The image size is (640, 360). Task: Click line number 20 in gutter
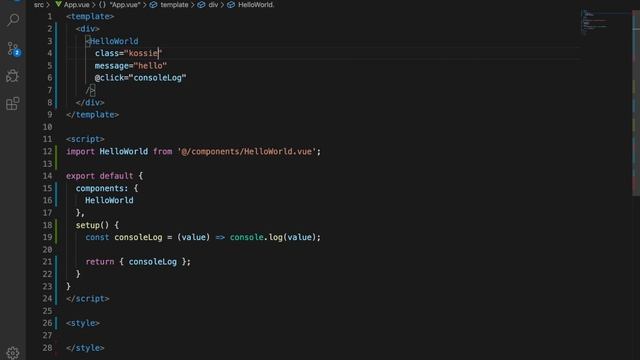47,249
